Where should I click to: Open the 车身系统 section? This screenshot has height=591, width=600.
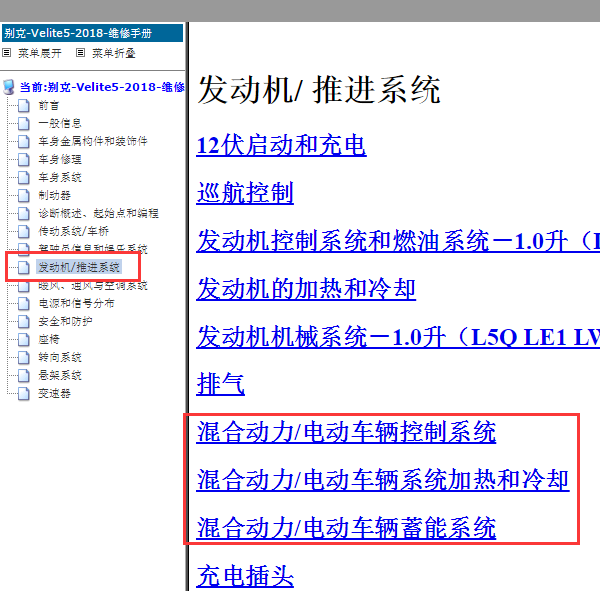tap(60, 177)
